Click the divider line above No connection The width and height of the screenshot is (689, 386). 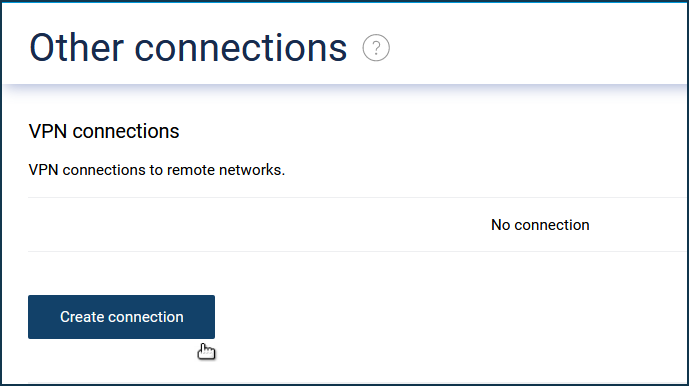(358, 197)
